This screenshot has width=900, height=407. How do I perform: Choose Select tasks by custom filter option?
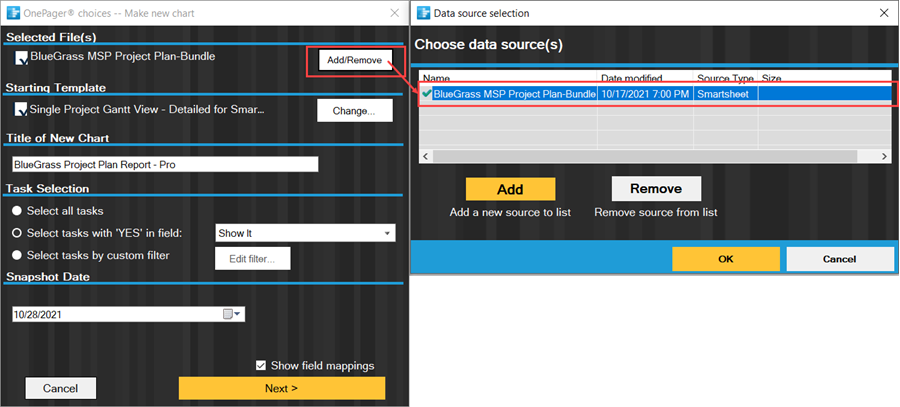17,255
